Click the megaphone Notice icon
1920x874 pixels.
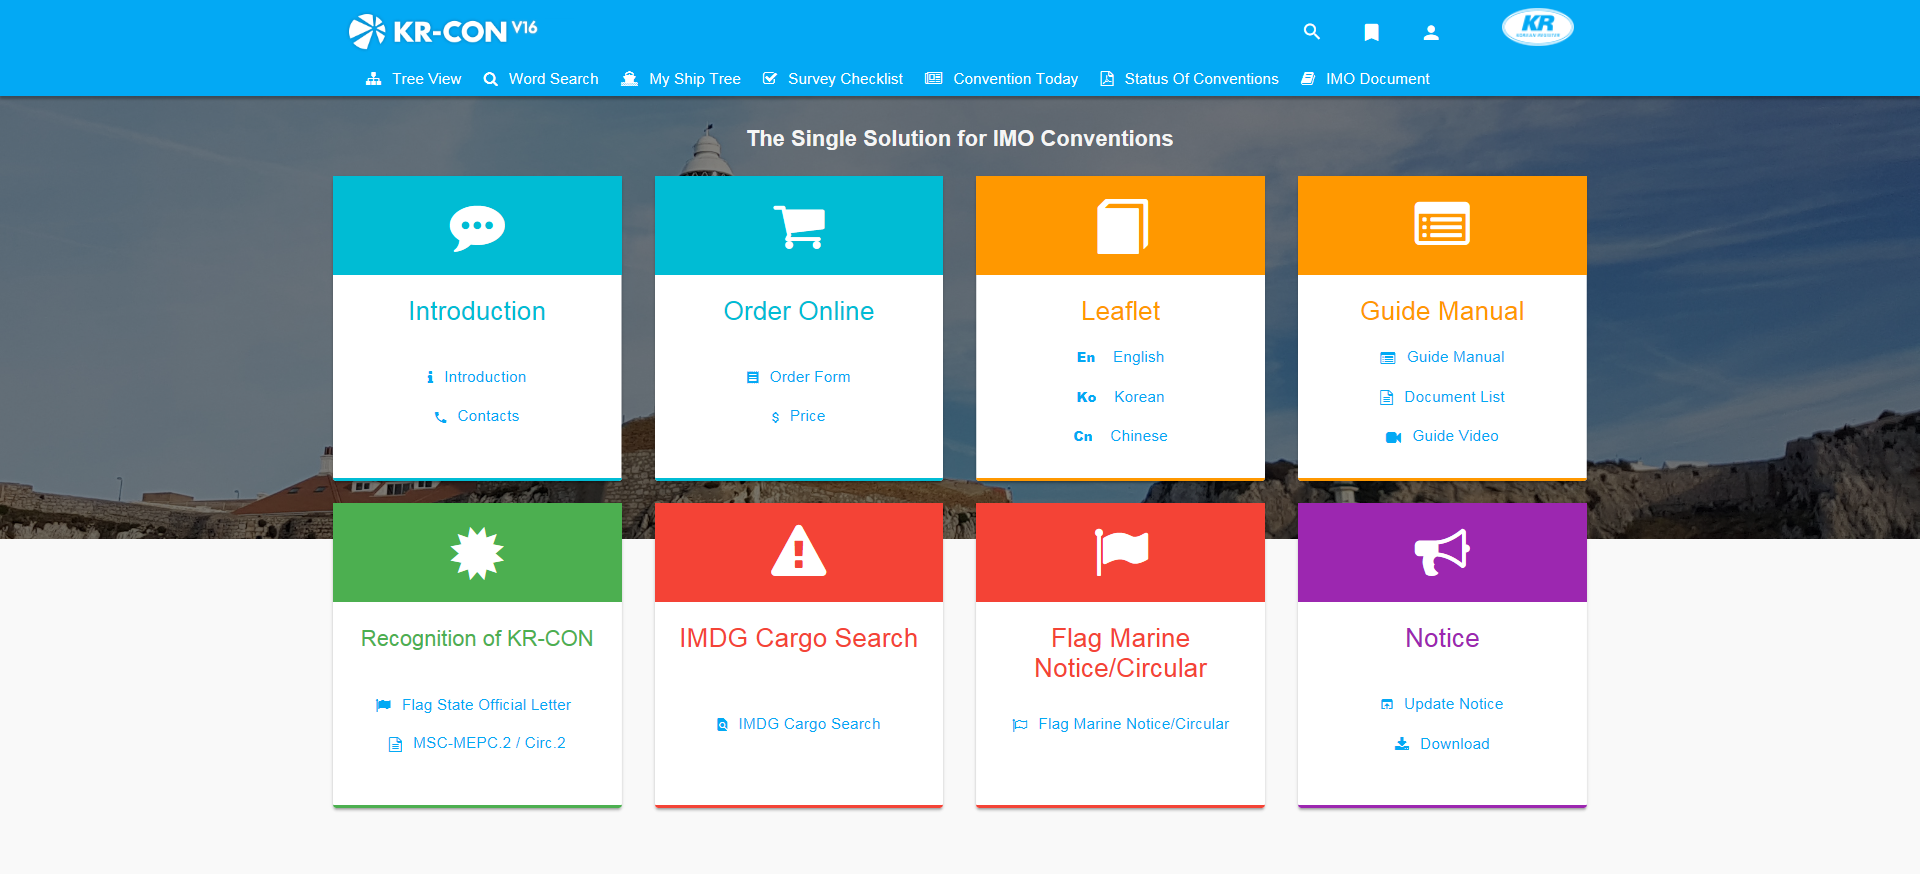click(1441, 552)
